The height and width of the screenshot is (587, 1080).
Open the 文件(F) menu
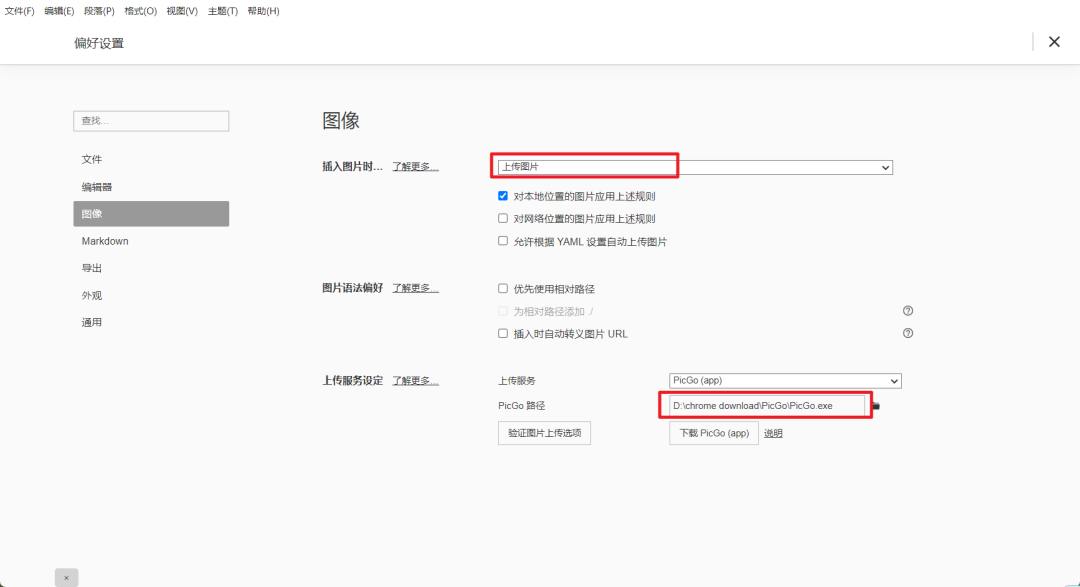19,11
